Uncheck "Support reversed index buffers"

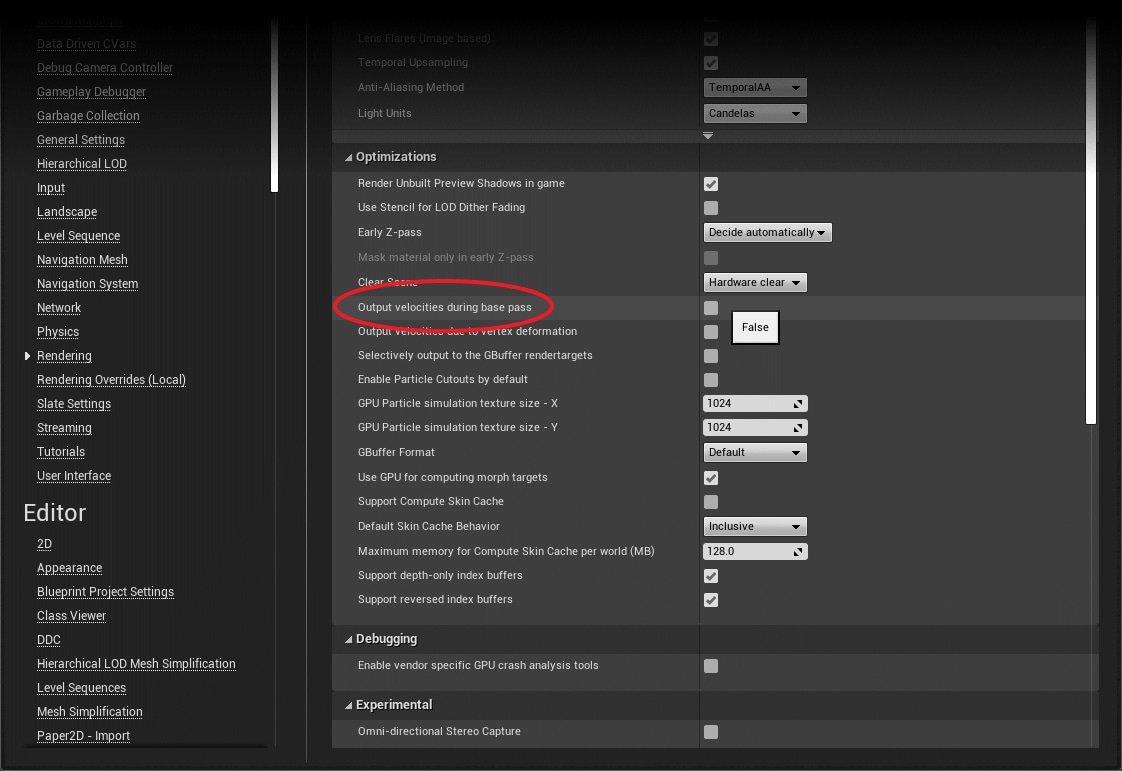pos(710,600)
